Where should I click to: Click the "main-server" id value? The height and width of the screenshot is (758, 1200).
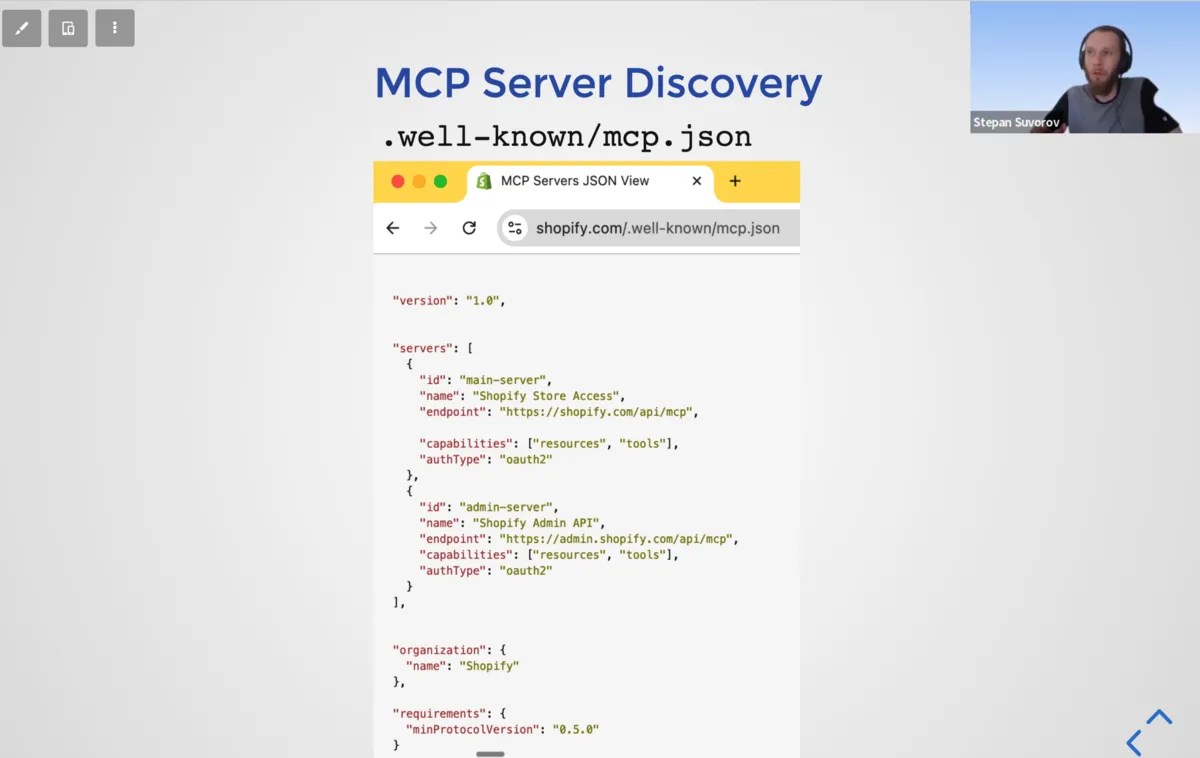coord(502,380)
